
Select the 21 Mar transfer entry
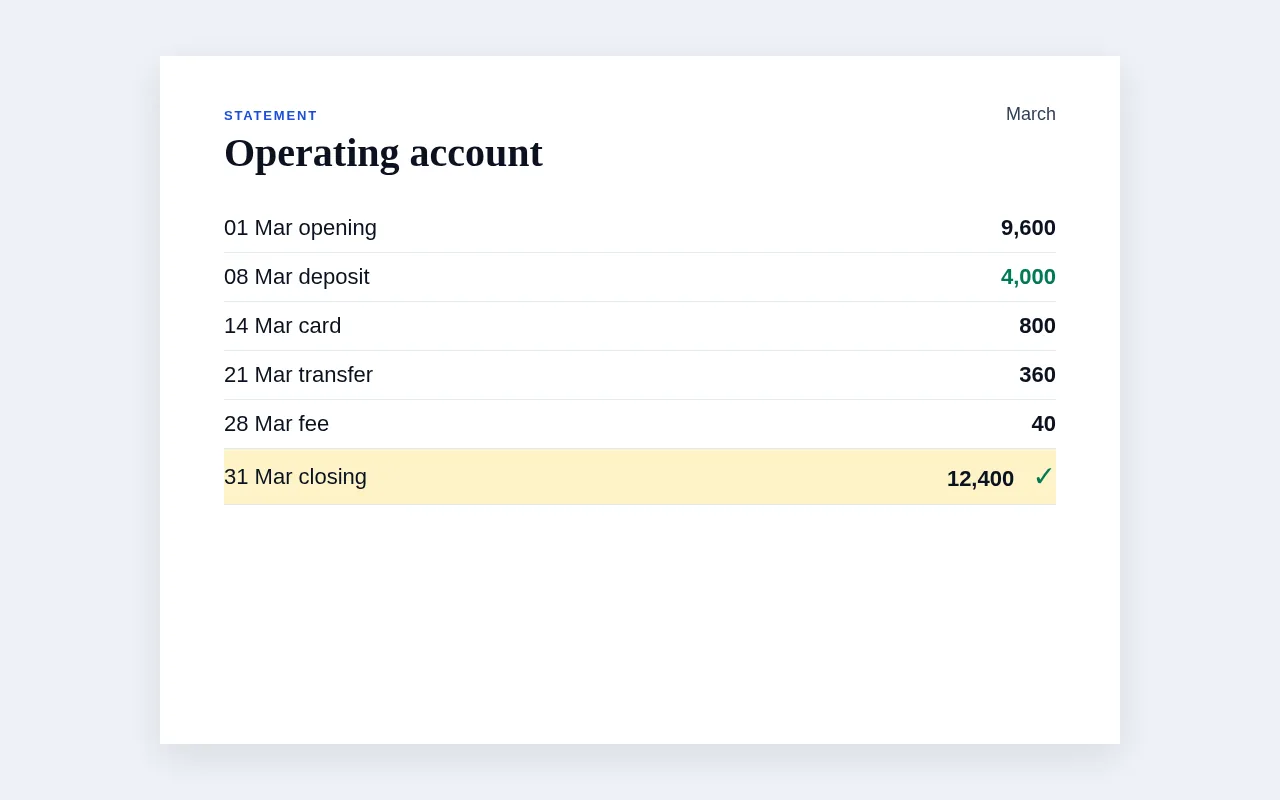[298, 375]
